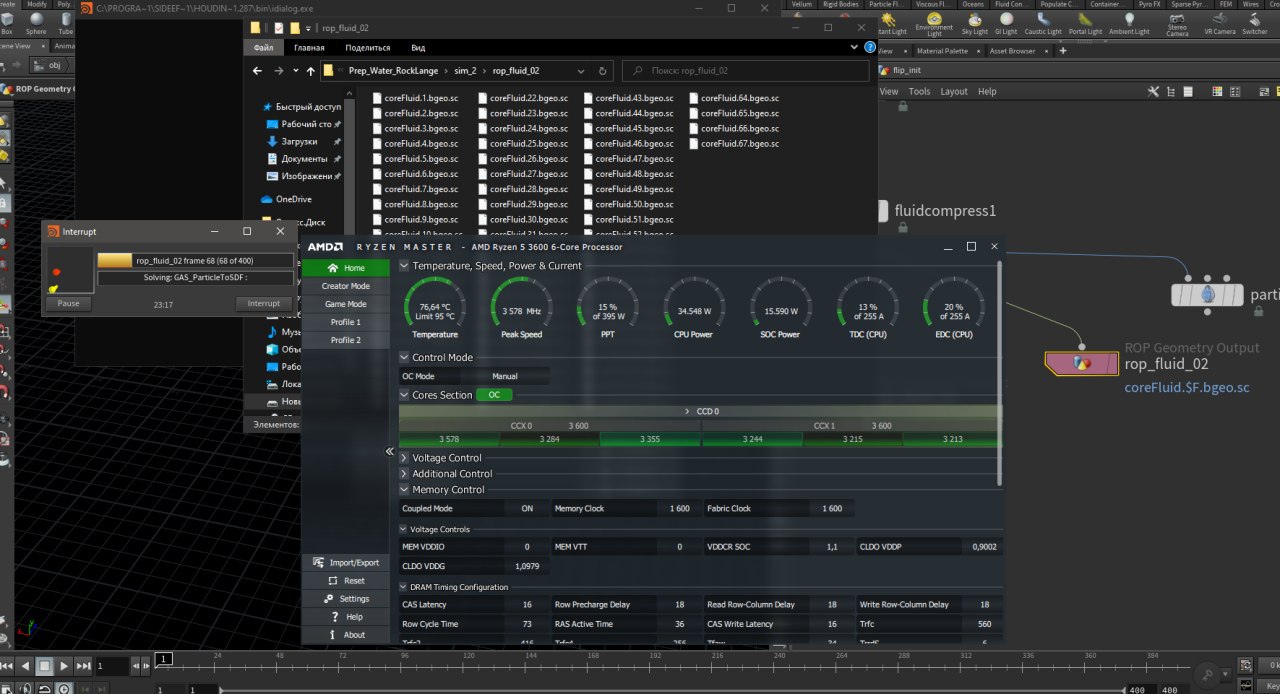Select the Environment Light shelf tool
Image resolution: width=1280 pixels, height=694 pixels.
[934, 24]
